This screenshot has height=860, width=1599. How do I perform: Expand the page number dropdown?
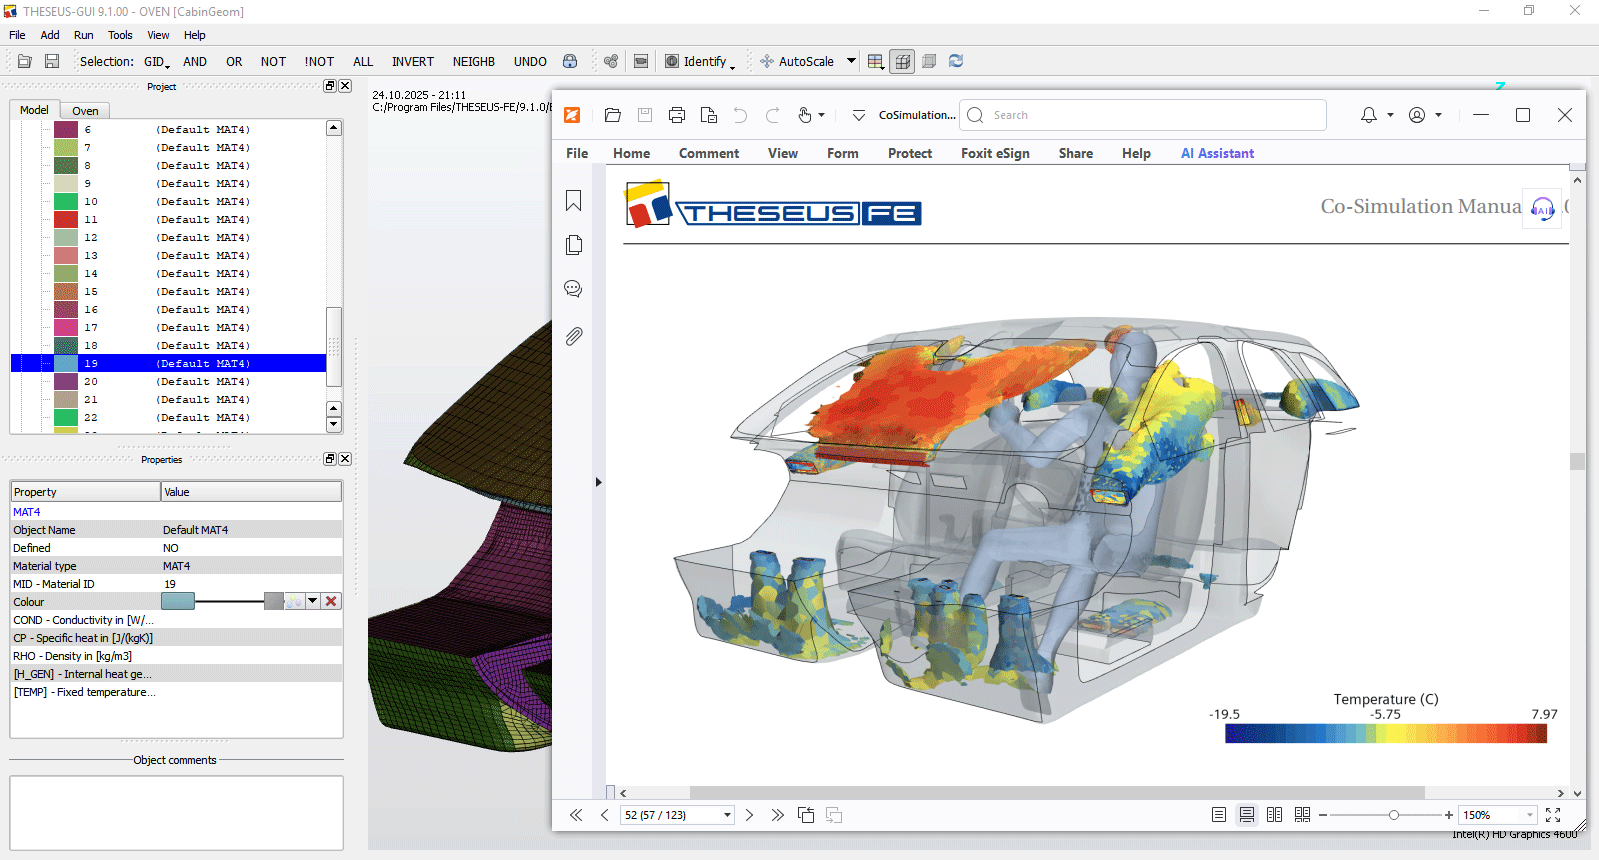tap(727, 815)
